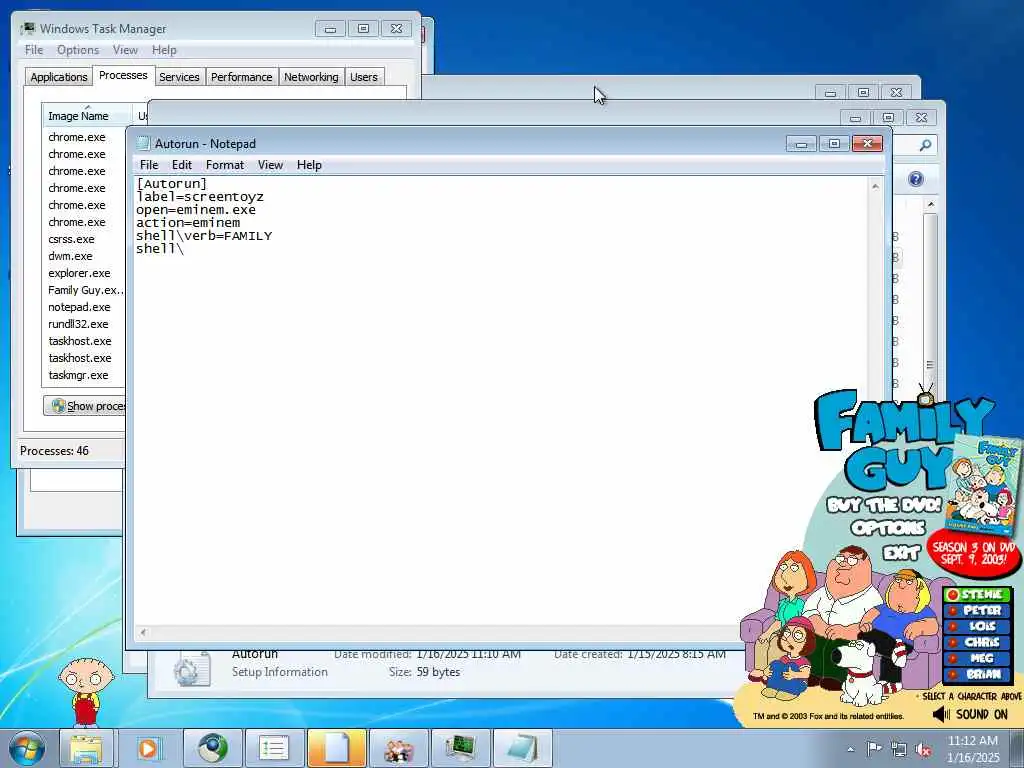Screen dimensions: 1024x768
Task: Switch to Chrome taskbar icon
Action: click(213, 748)
